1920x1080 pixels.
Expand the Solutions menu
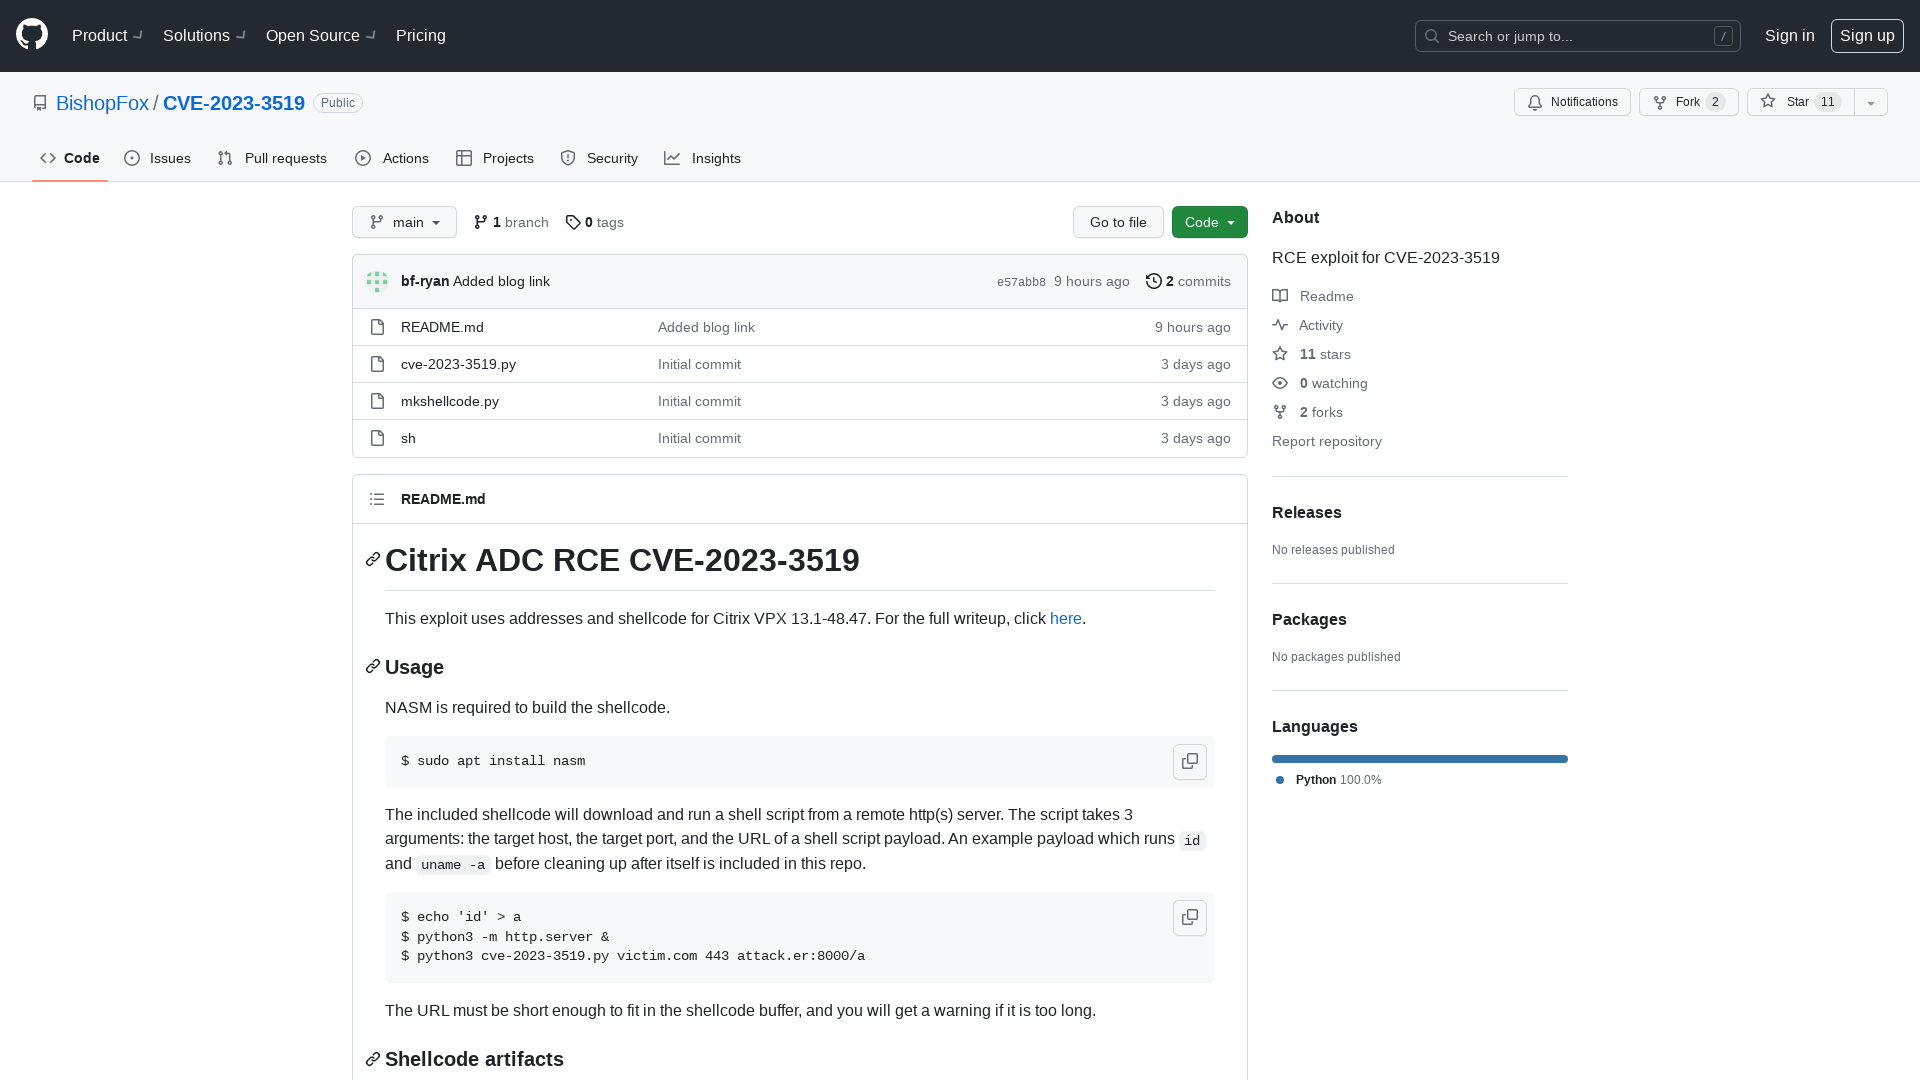(x=204, y=36)
